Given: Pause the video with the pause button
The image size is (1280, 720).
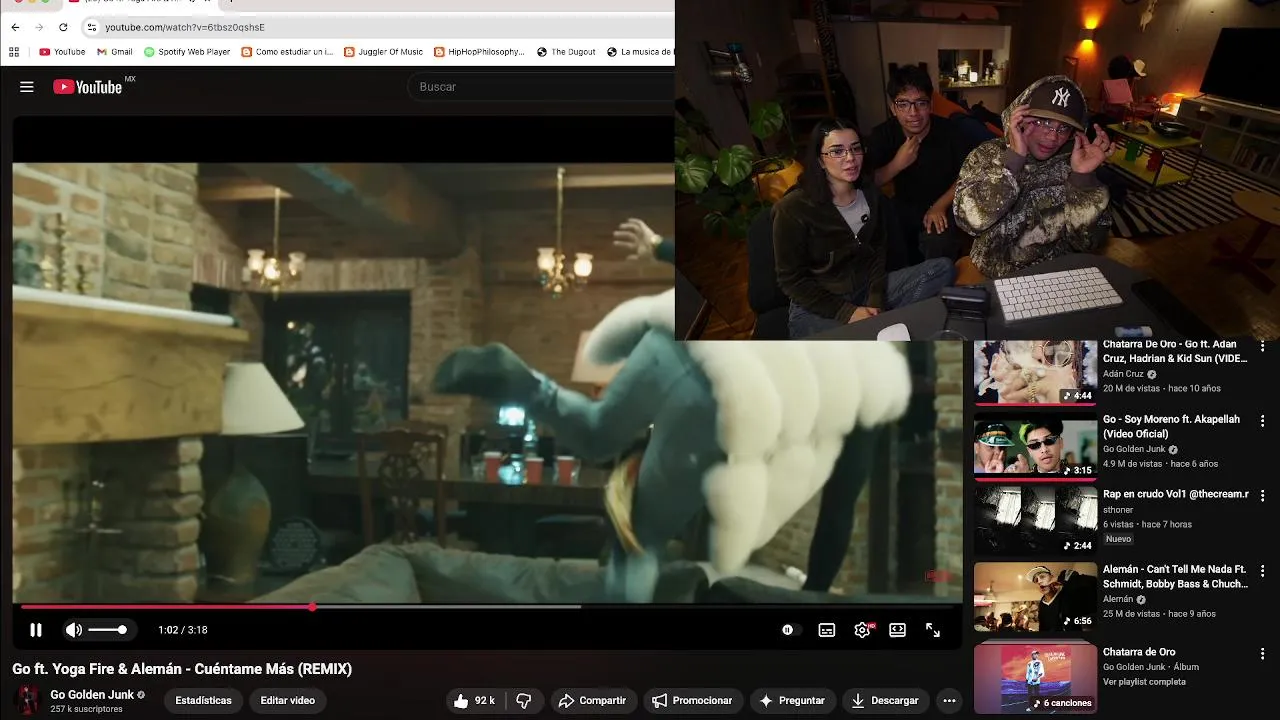Looking at the screenshot, I should (36, 630).
